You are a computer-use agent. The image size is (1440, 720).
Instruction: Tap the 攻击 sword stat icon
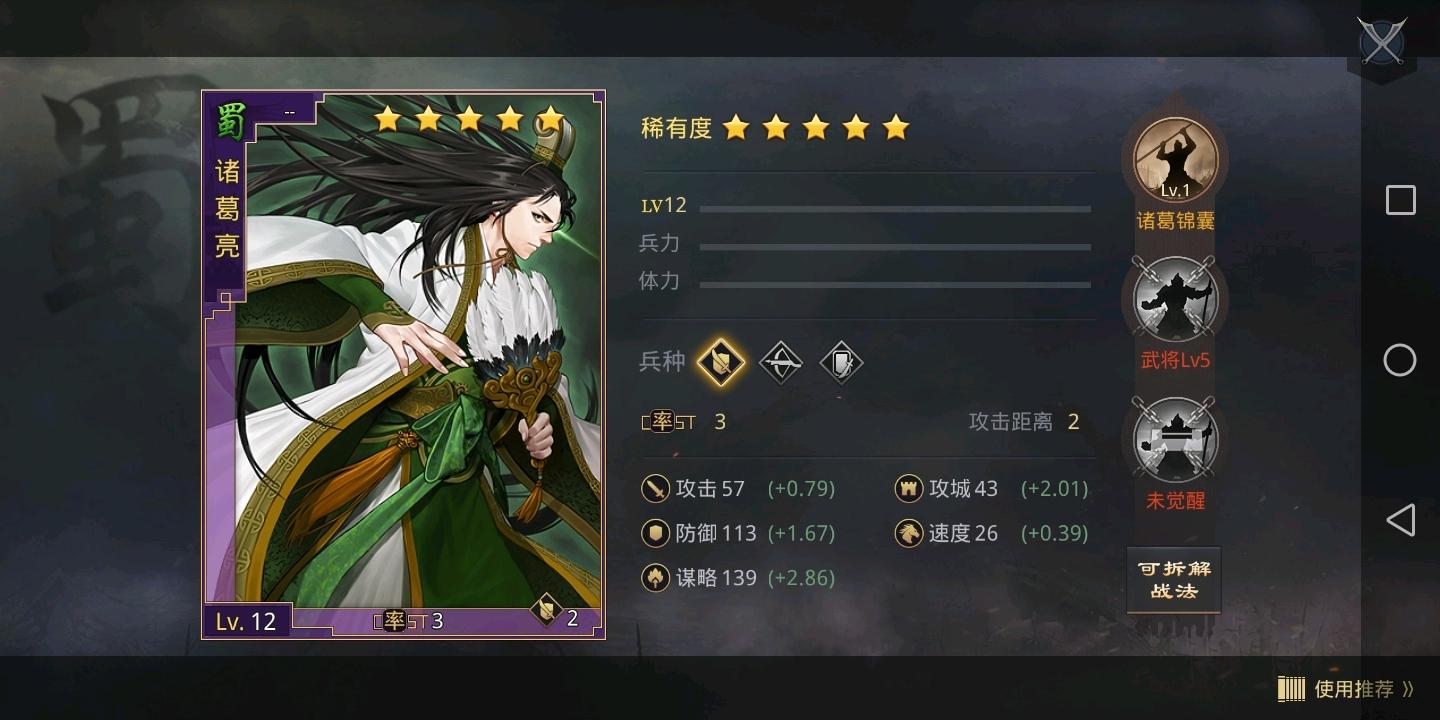pyautogui.click(x=655, y=489)
